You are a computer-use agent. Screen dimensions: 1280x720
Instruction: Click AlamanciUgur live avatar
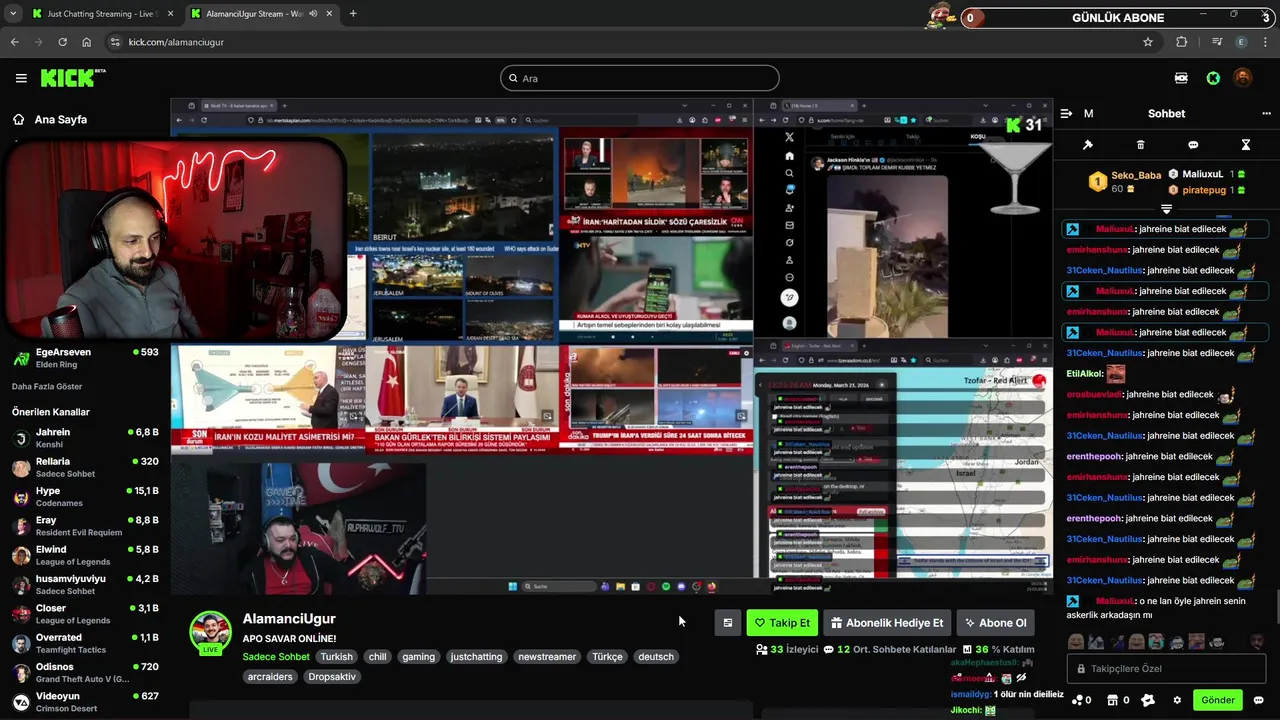pyautogui.click(x=211, y=633)
